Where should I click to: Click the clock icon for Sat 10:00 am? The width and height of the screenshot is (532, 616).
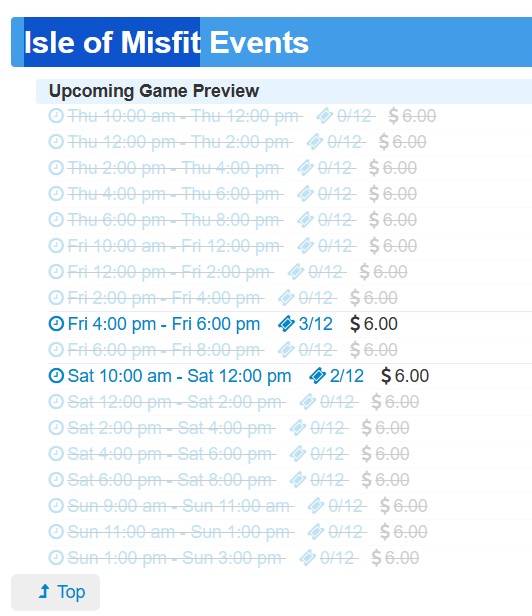[56, 376]
